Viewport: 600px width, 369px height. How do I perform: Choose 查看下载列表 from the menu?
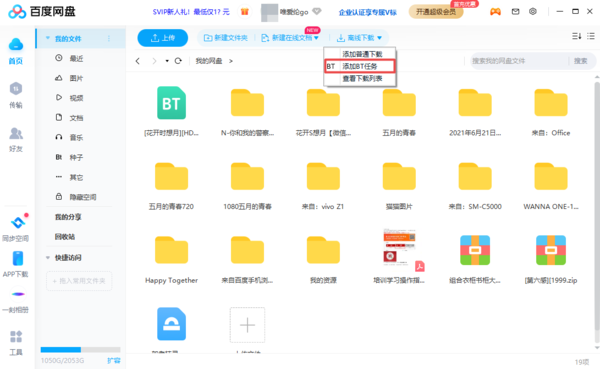point(360,78)
